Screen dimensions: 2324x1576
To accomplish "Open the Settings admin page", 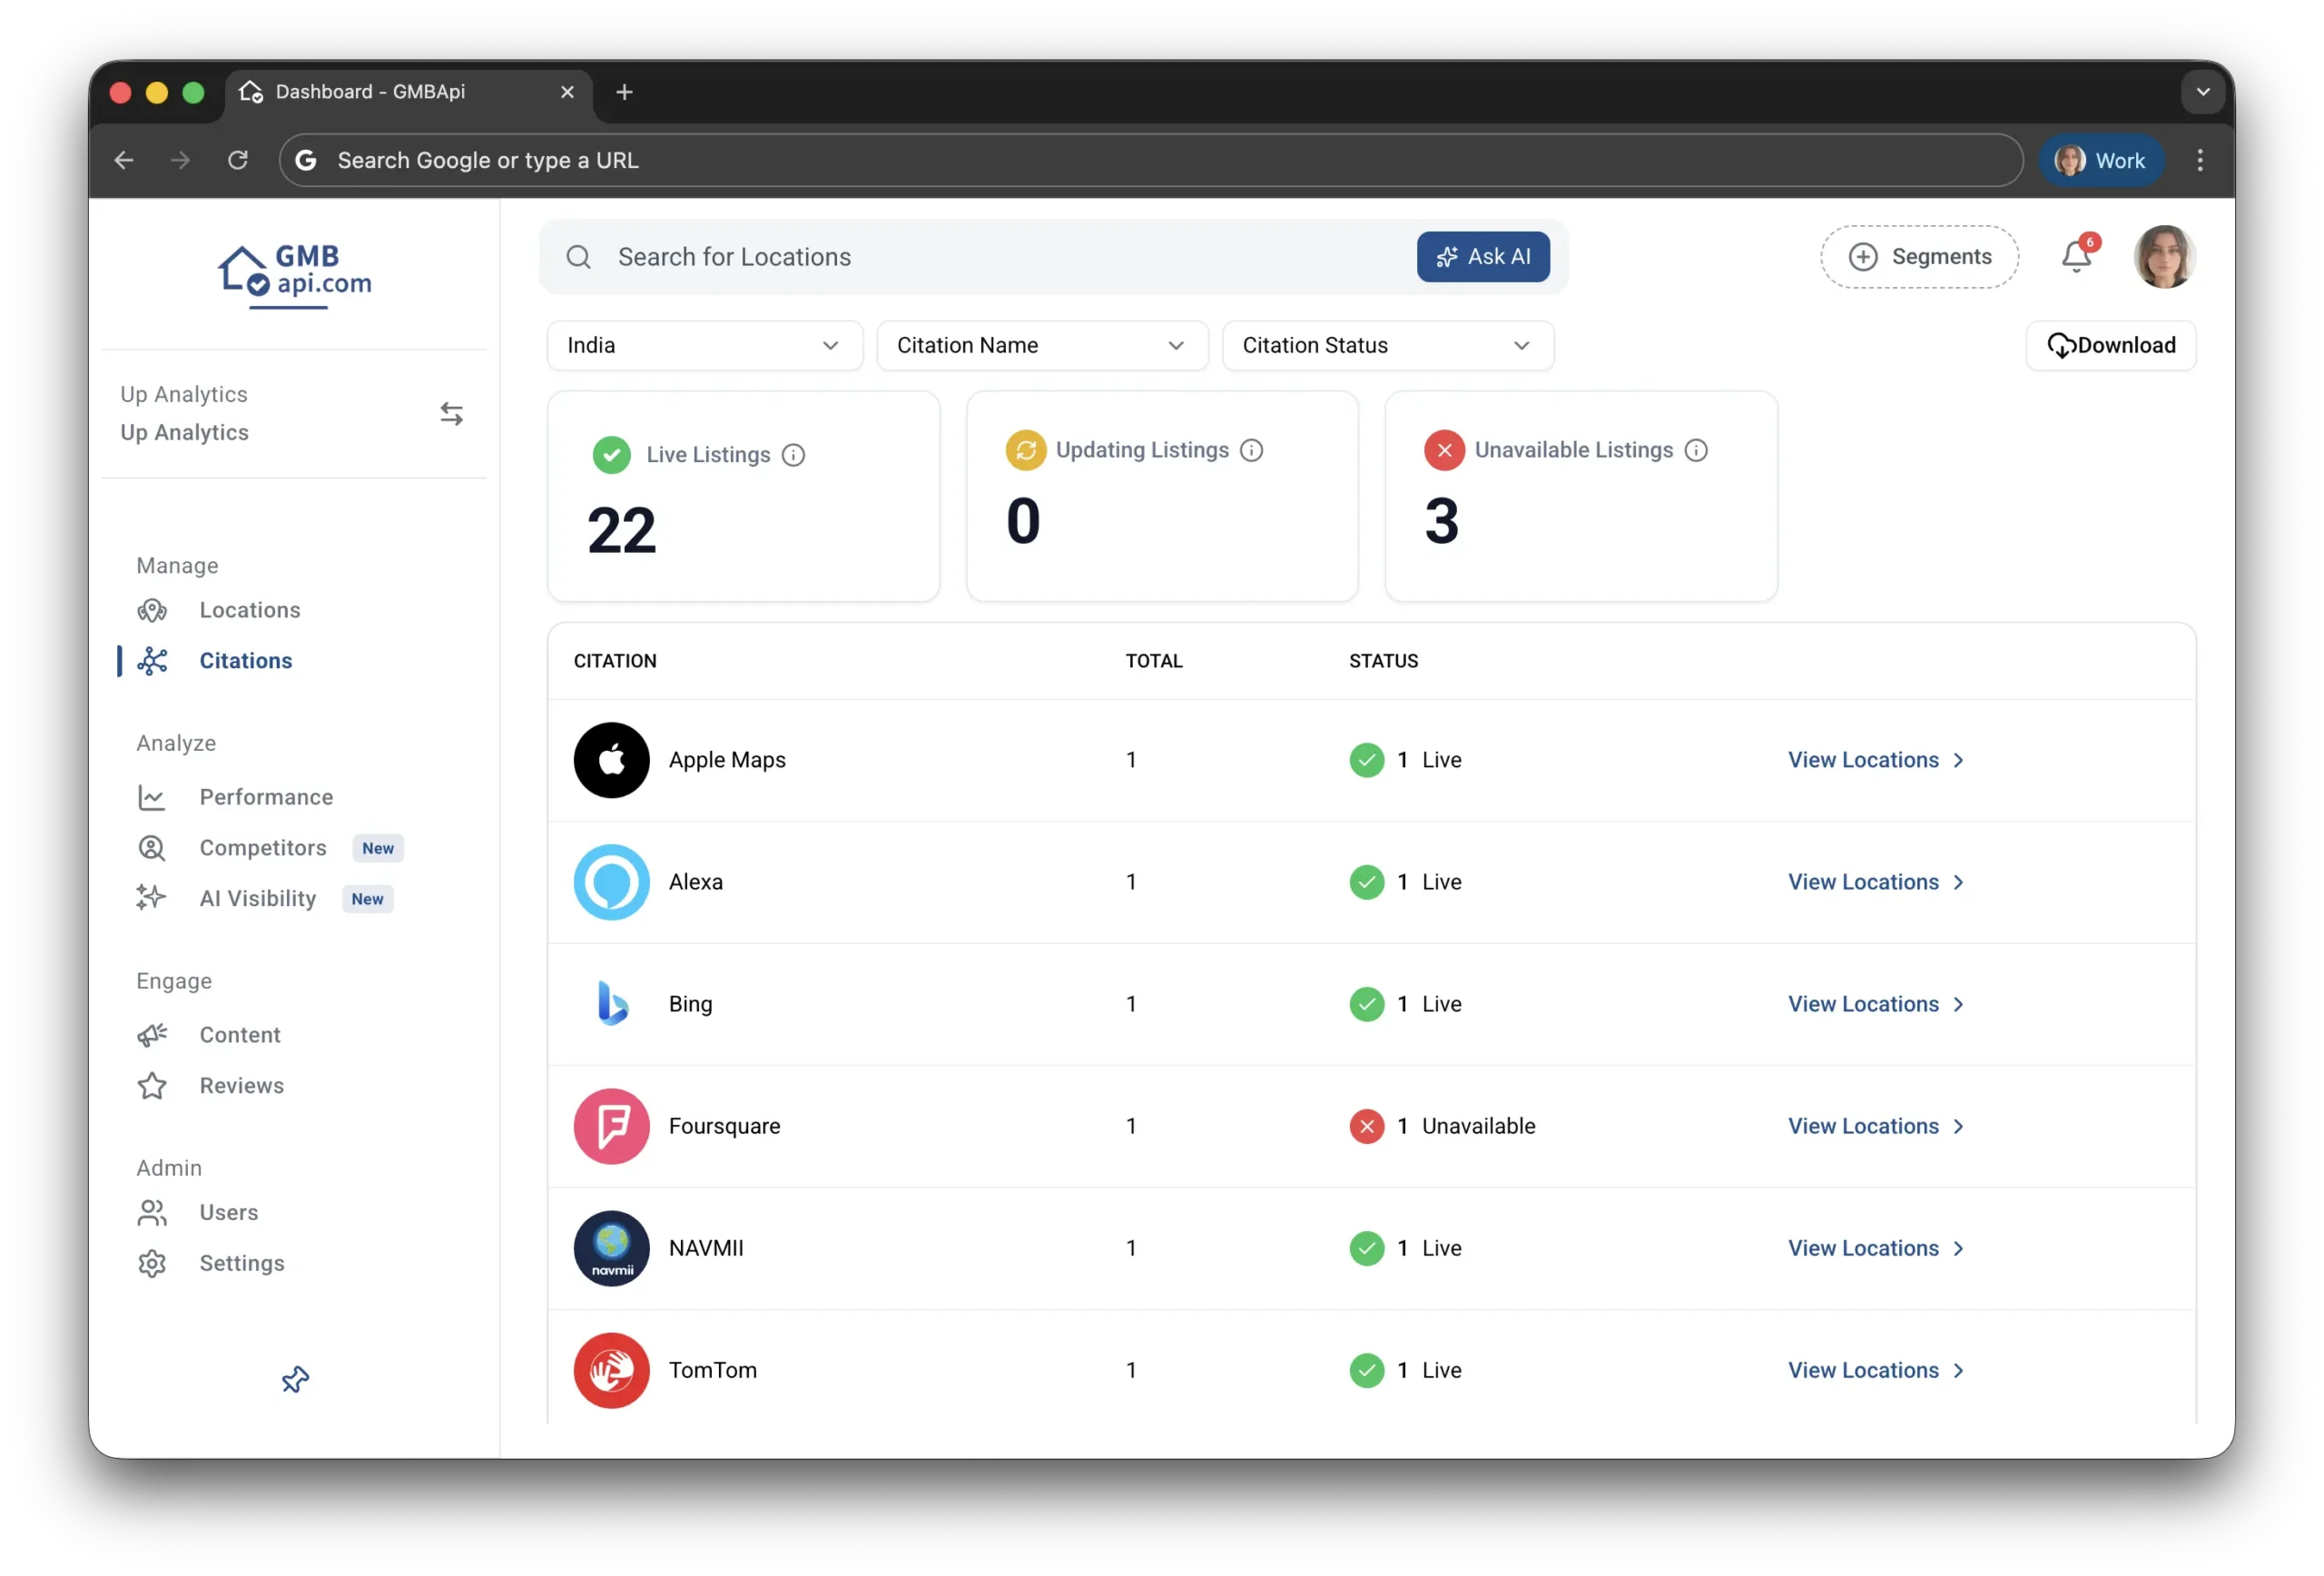I will [x=241, y=1264].
